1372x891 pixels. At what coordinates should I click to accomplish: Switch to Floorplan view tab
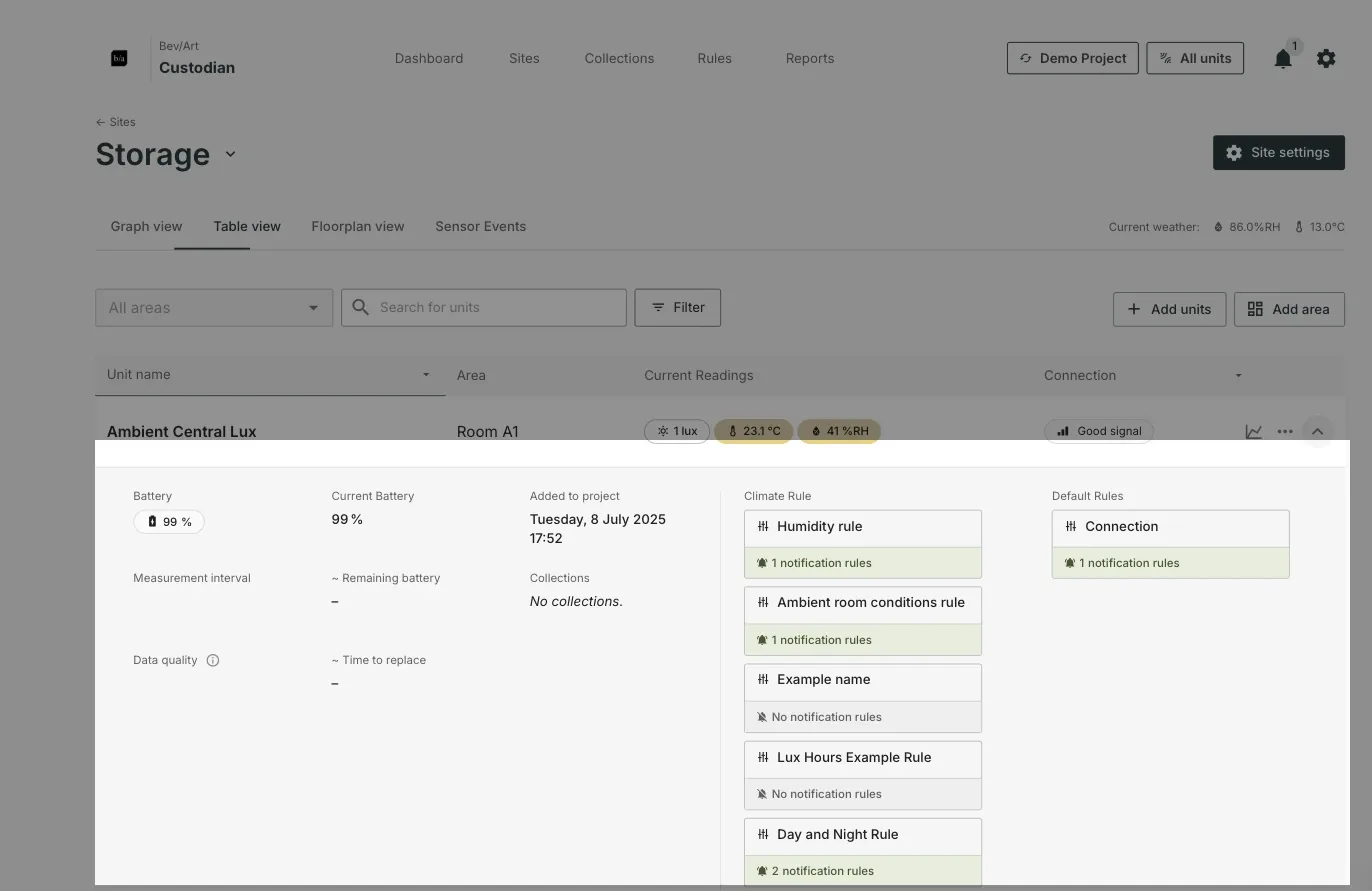(358, 226)
